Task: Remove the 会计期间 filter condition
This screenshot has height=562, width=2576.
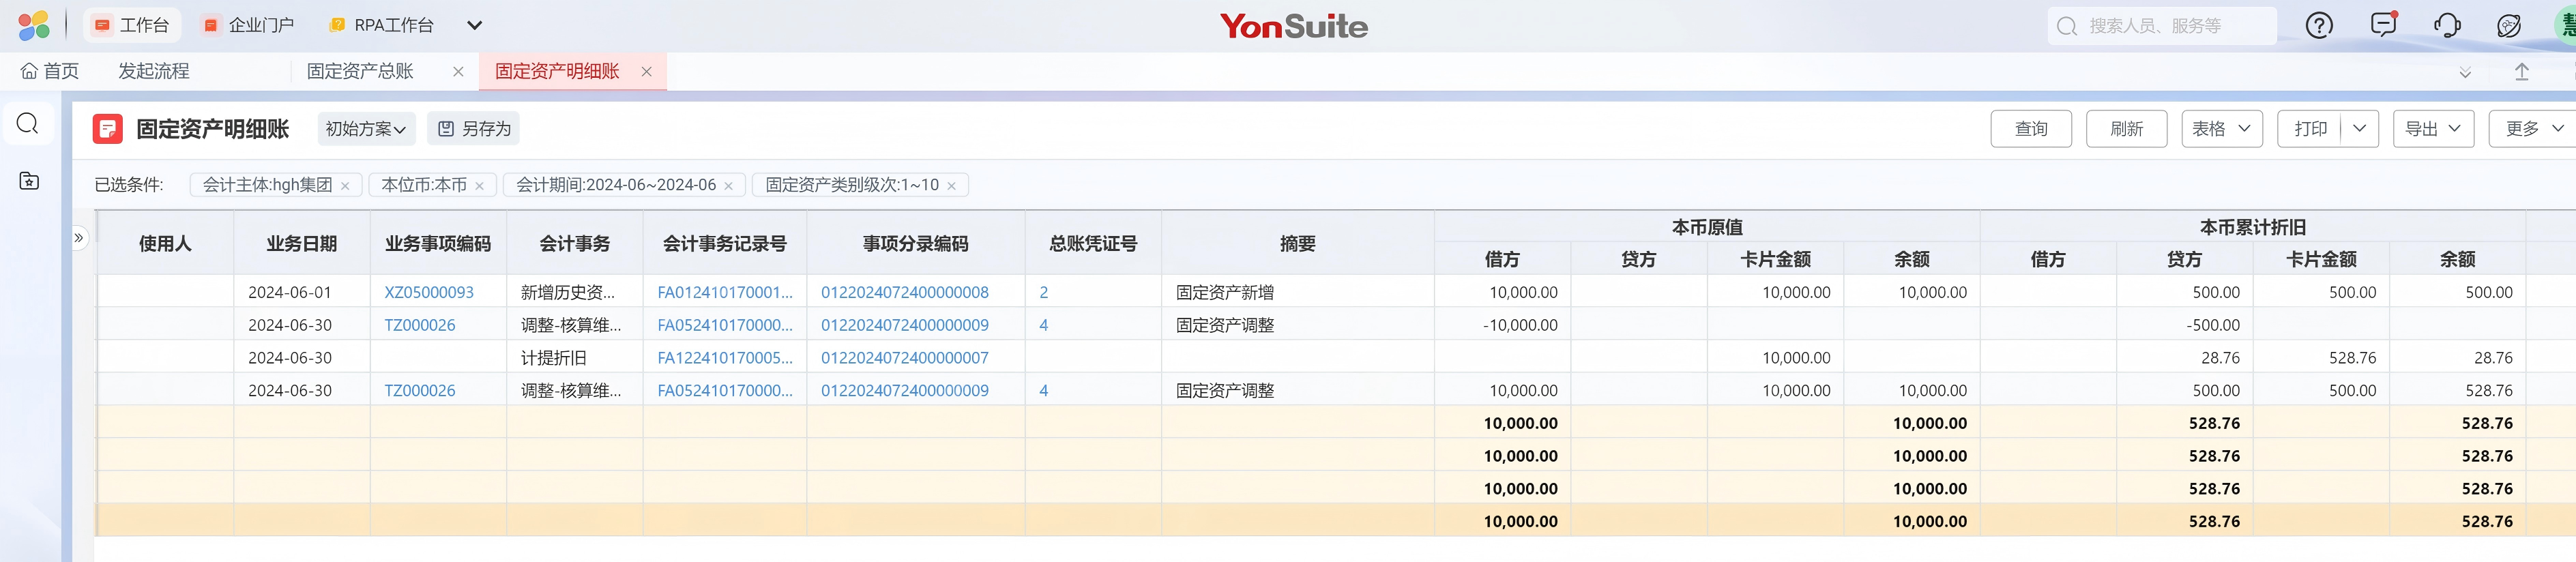Action: (728, 186)
